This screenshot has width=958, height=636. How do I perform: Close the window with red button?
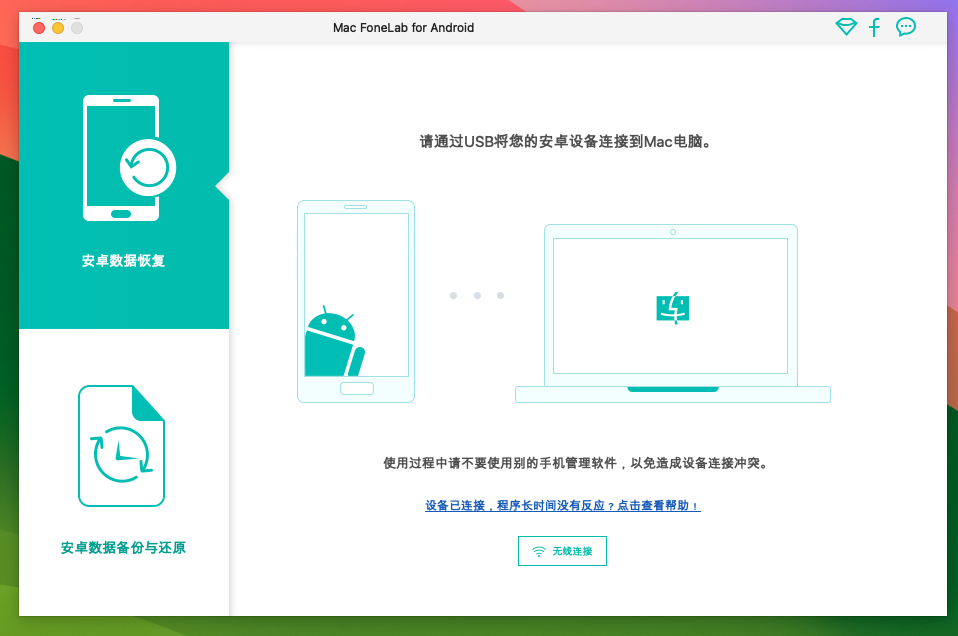coord(39,27)
